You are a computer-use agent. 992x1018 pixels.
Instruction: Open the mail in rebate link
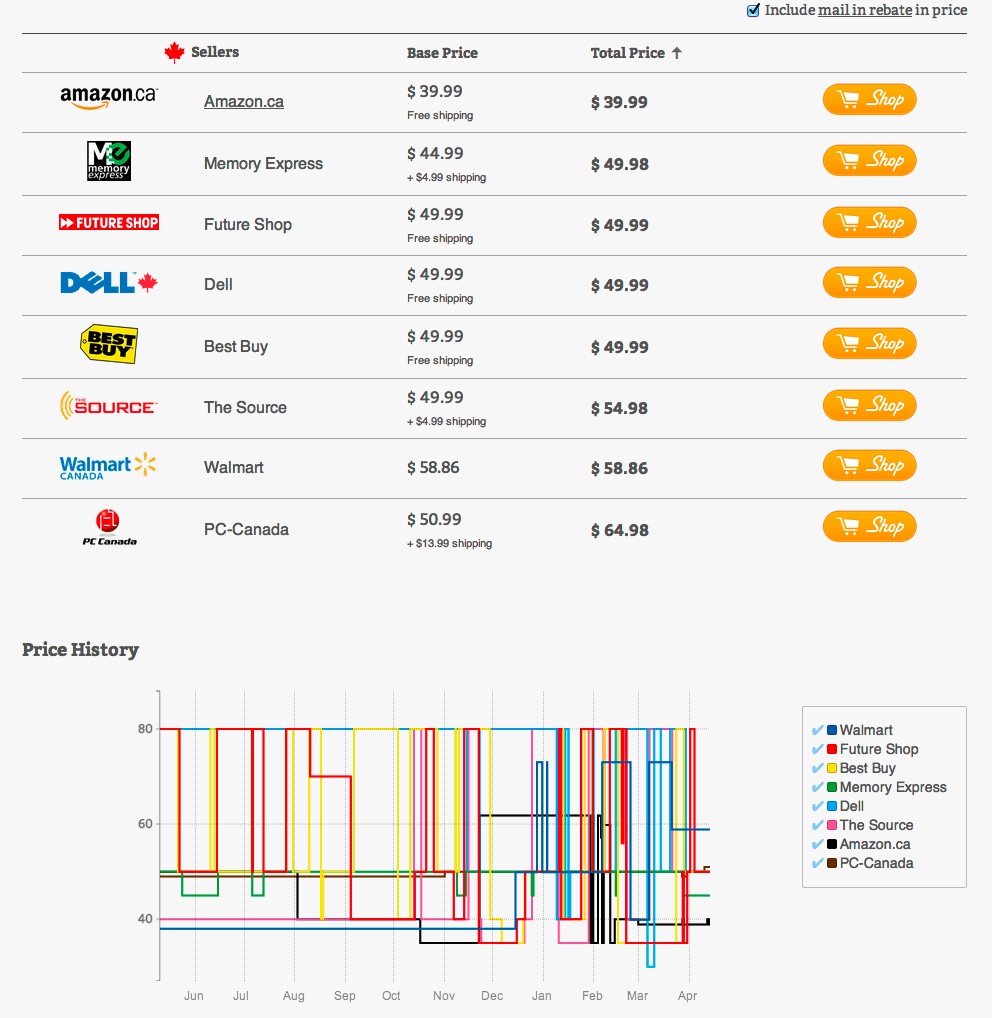(864, 10)
